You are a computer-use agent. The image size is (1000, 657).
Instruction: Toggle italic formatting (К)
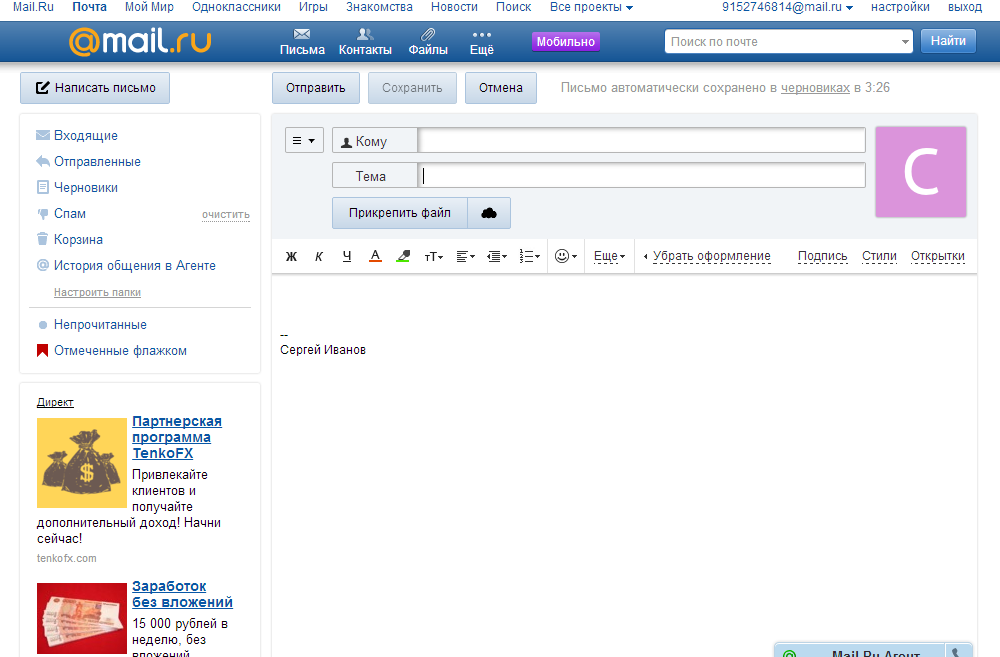click(x=319, y=257)
